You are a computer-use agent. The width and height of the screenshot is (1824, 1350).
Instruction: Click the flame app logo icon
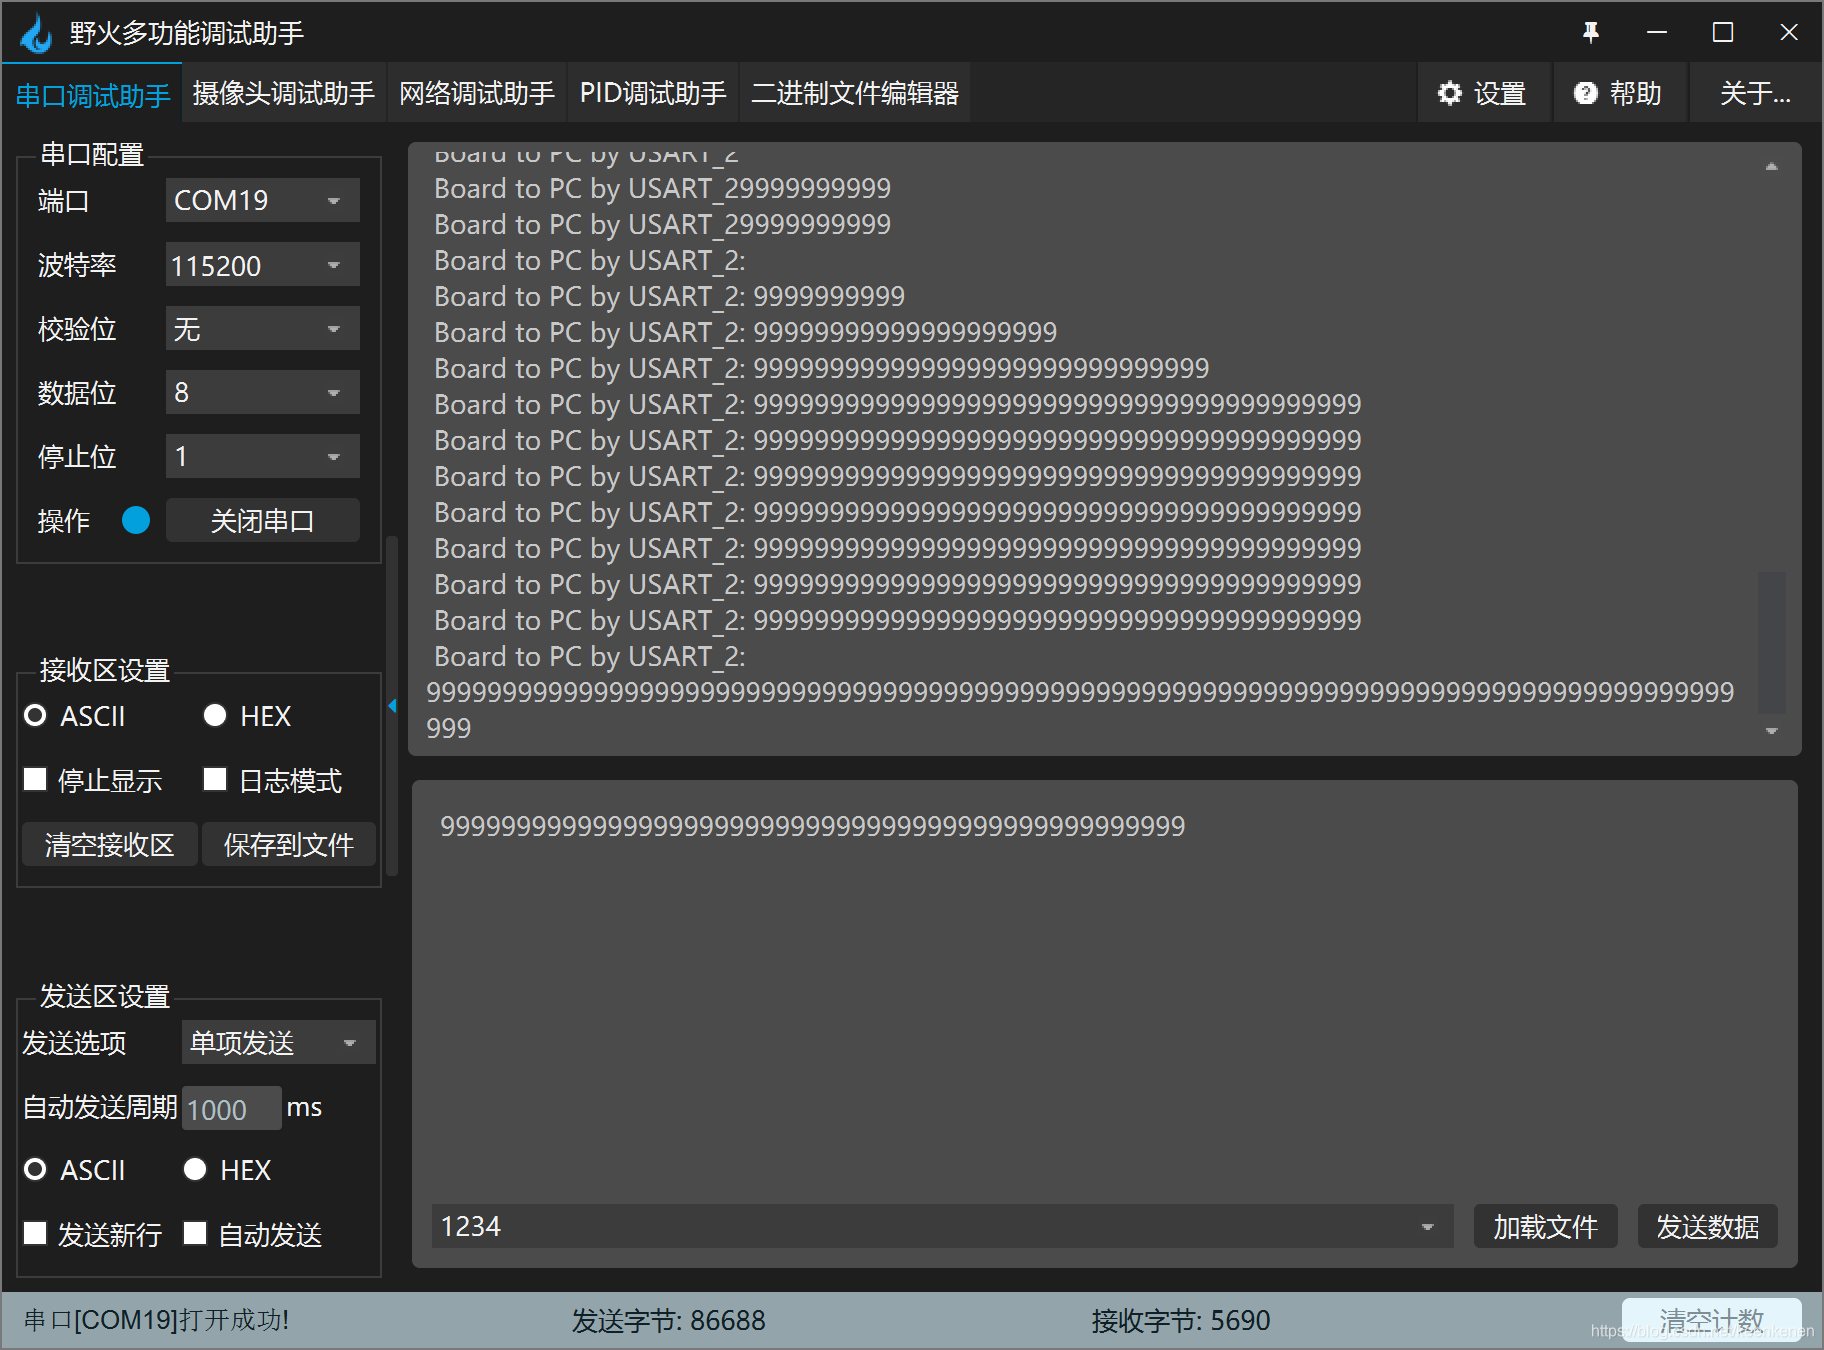point(36,33)
